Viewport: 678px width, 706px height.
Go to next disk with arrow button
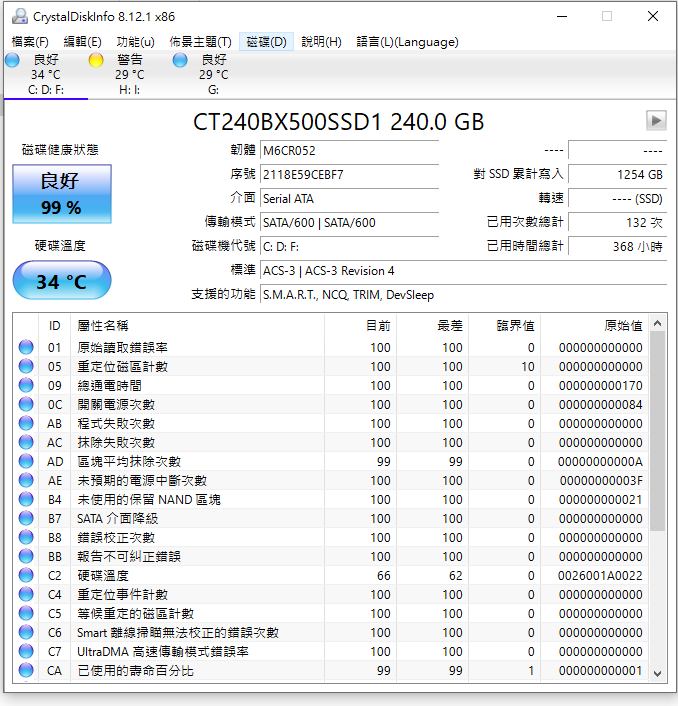pyautogui.click(x=656, y=121)
